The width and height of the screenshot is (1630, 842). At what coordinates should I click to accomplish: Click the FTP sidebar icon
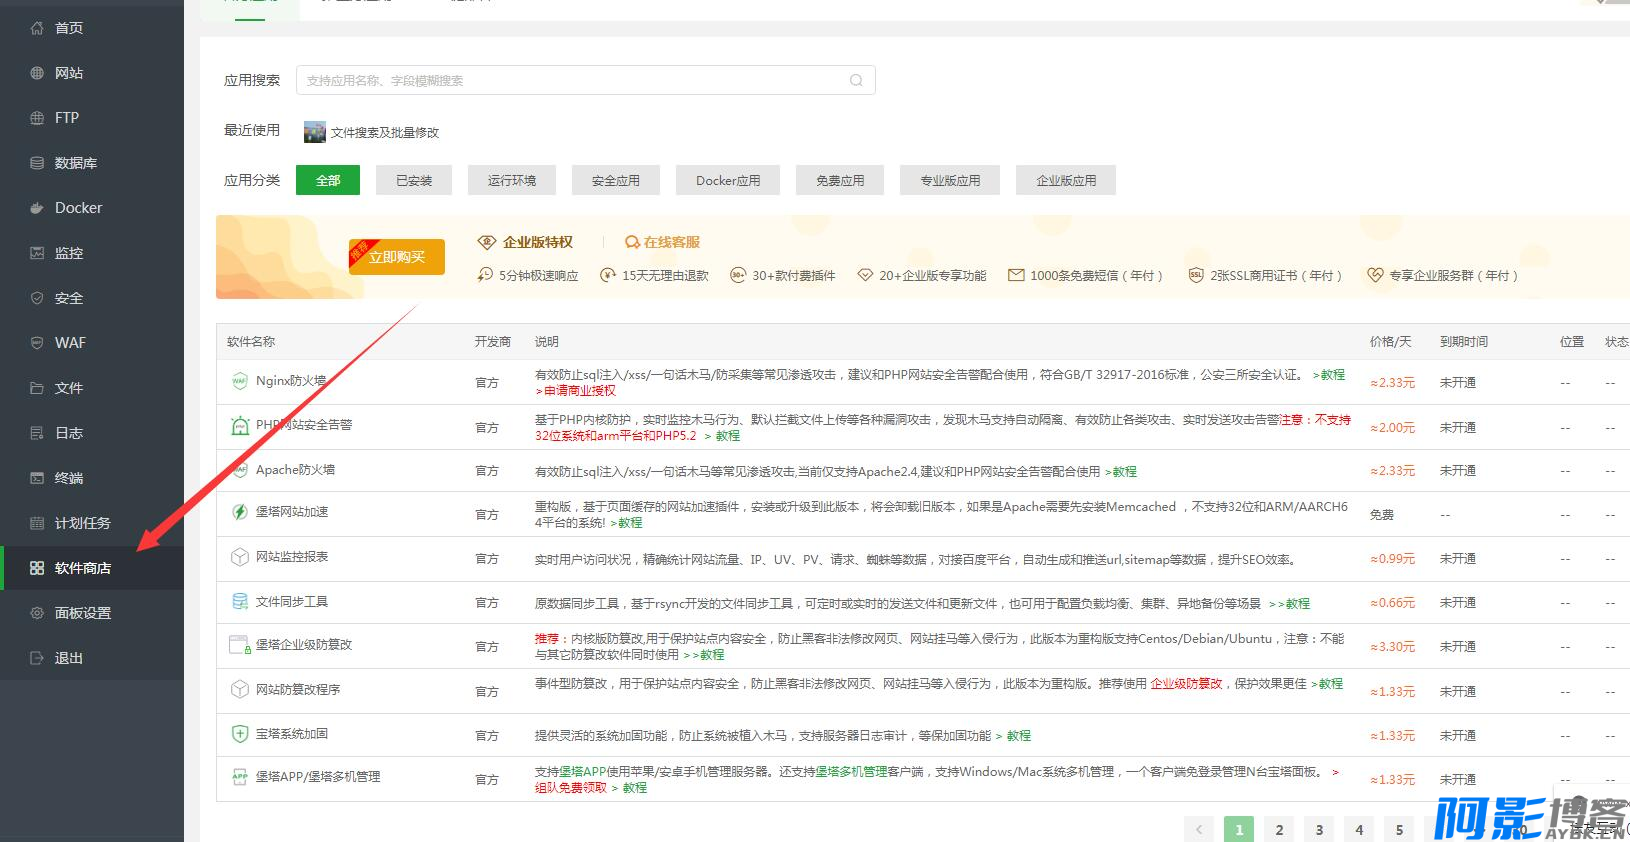(x=37, y=118)
